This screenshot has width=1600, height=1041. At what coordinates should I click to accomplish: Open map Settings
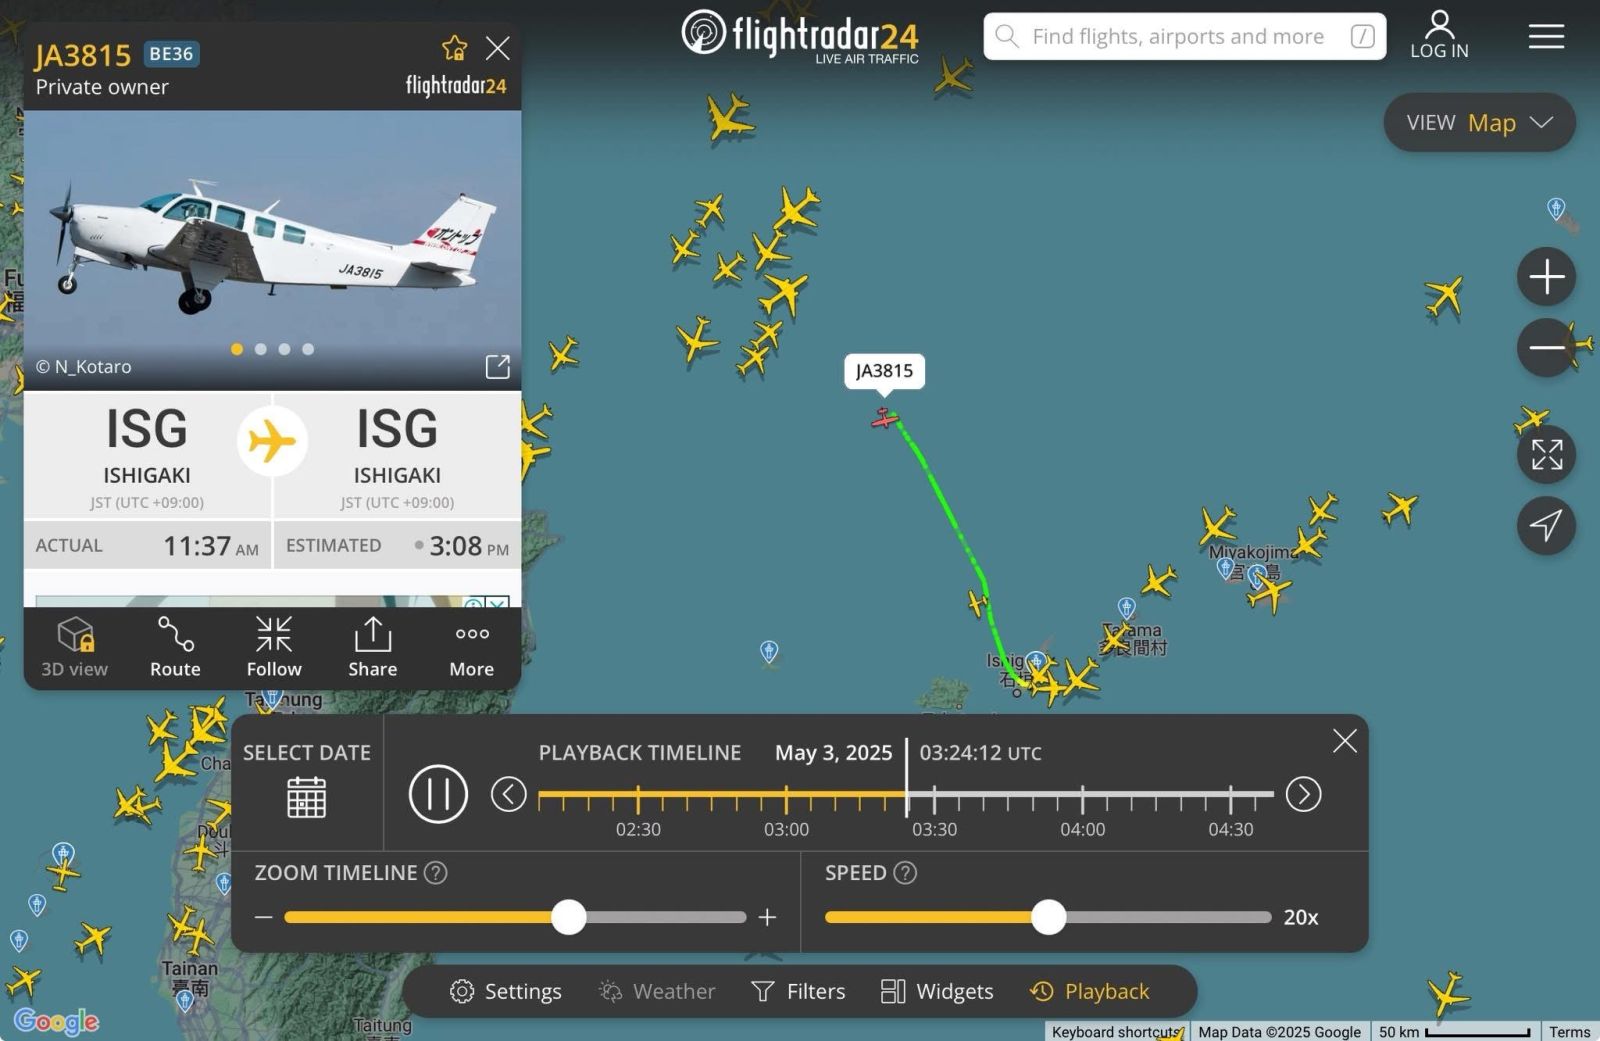tap(506, 991)
